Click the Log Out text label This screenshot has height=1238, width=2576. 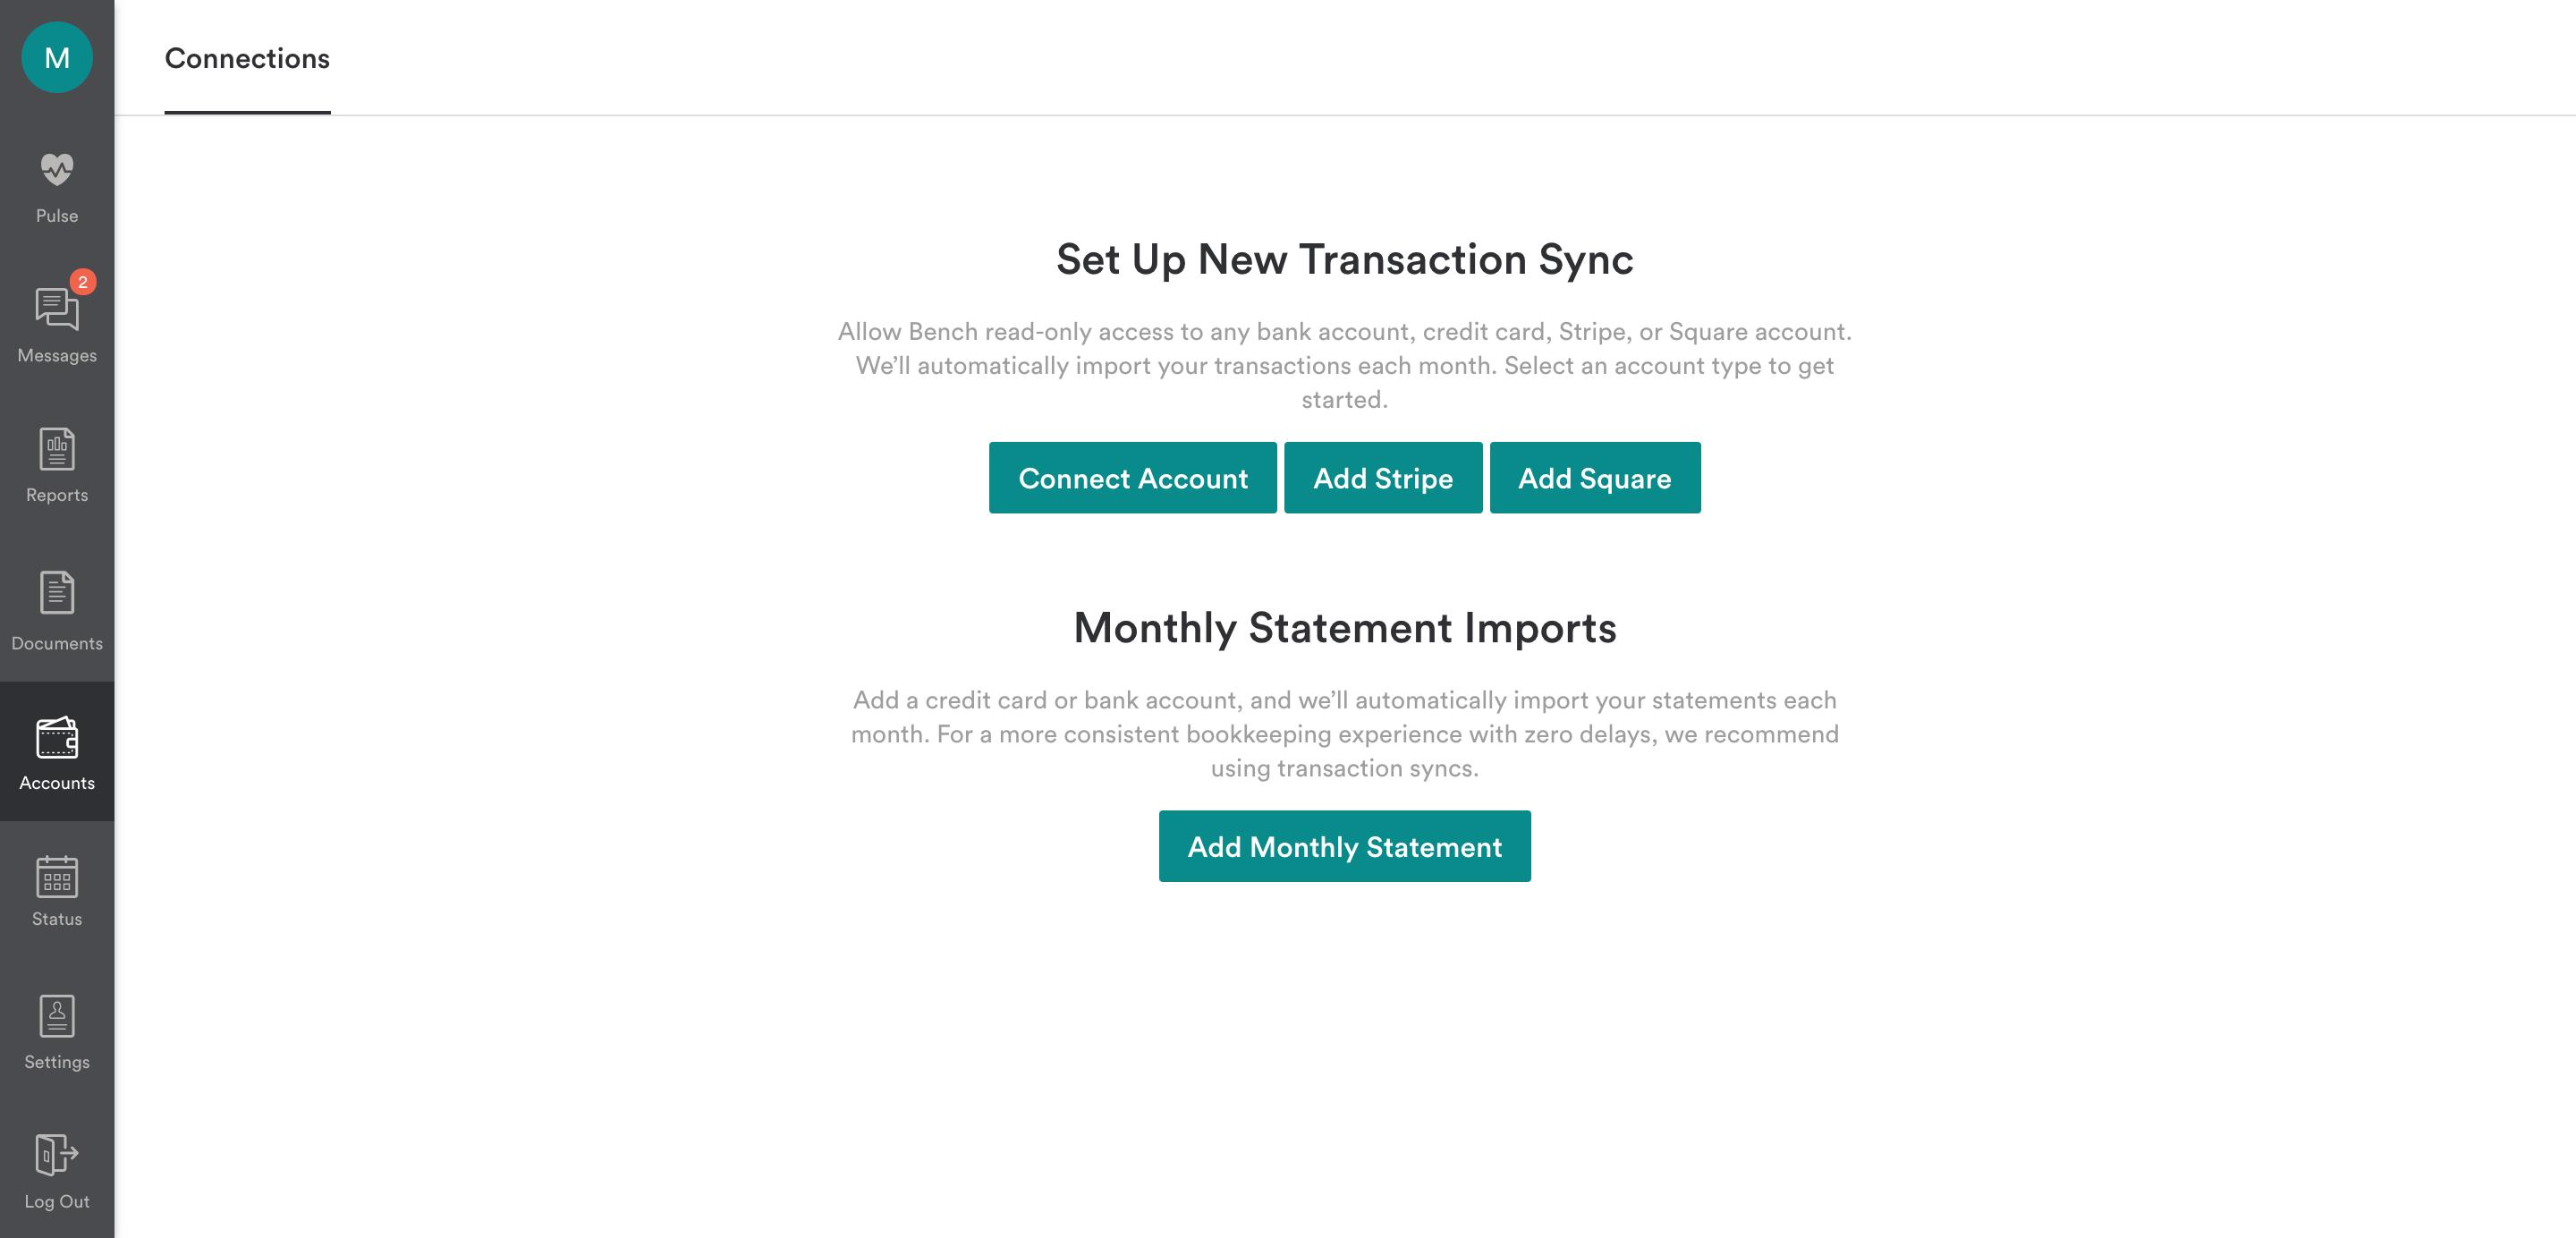pos(57,1202)
